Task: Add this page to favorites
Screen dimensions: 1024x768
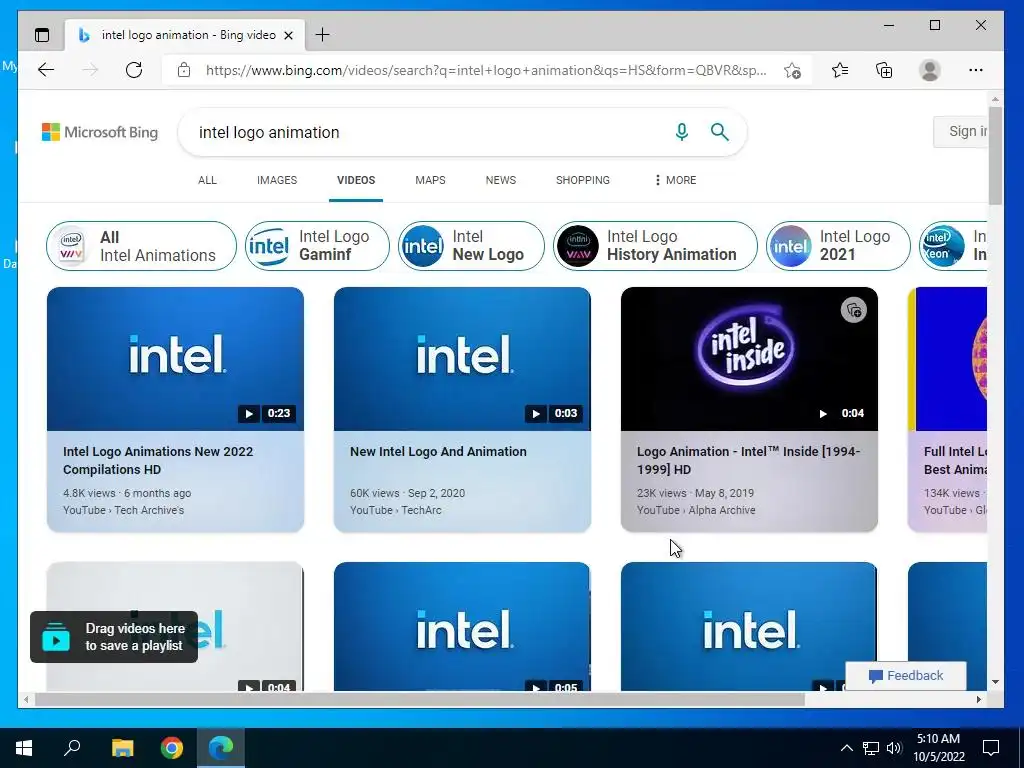Action: tap(792, 70)
